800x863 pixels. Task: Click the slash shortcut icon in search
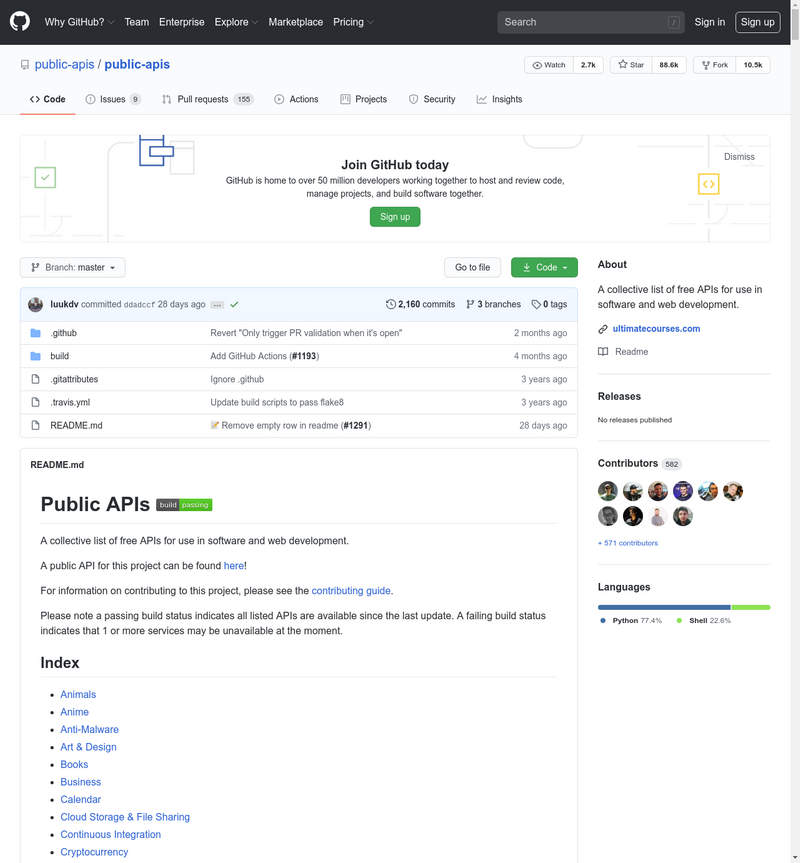pyautogui.click(x=673, y=23)
